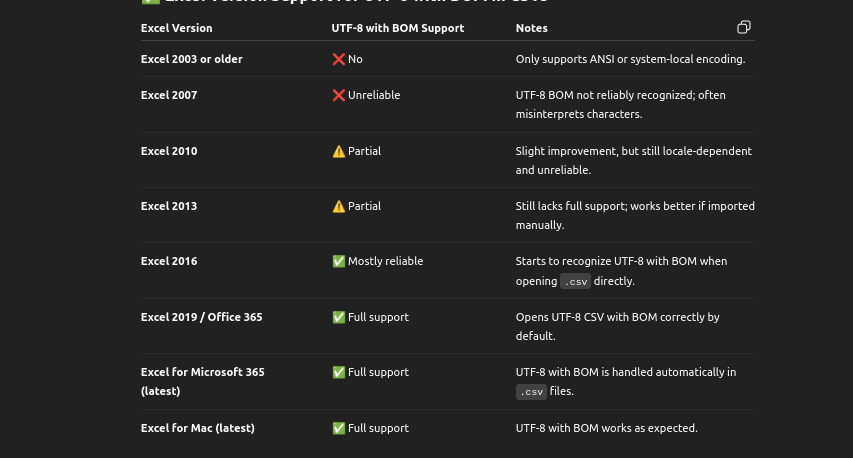The height and width of the screenshot is (458, 853).
Task: Click the green check in Microsoft 365 row
Action: [x=338, y=372]
